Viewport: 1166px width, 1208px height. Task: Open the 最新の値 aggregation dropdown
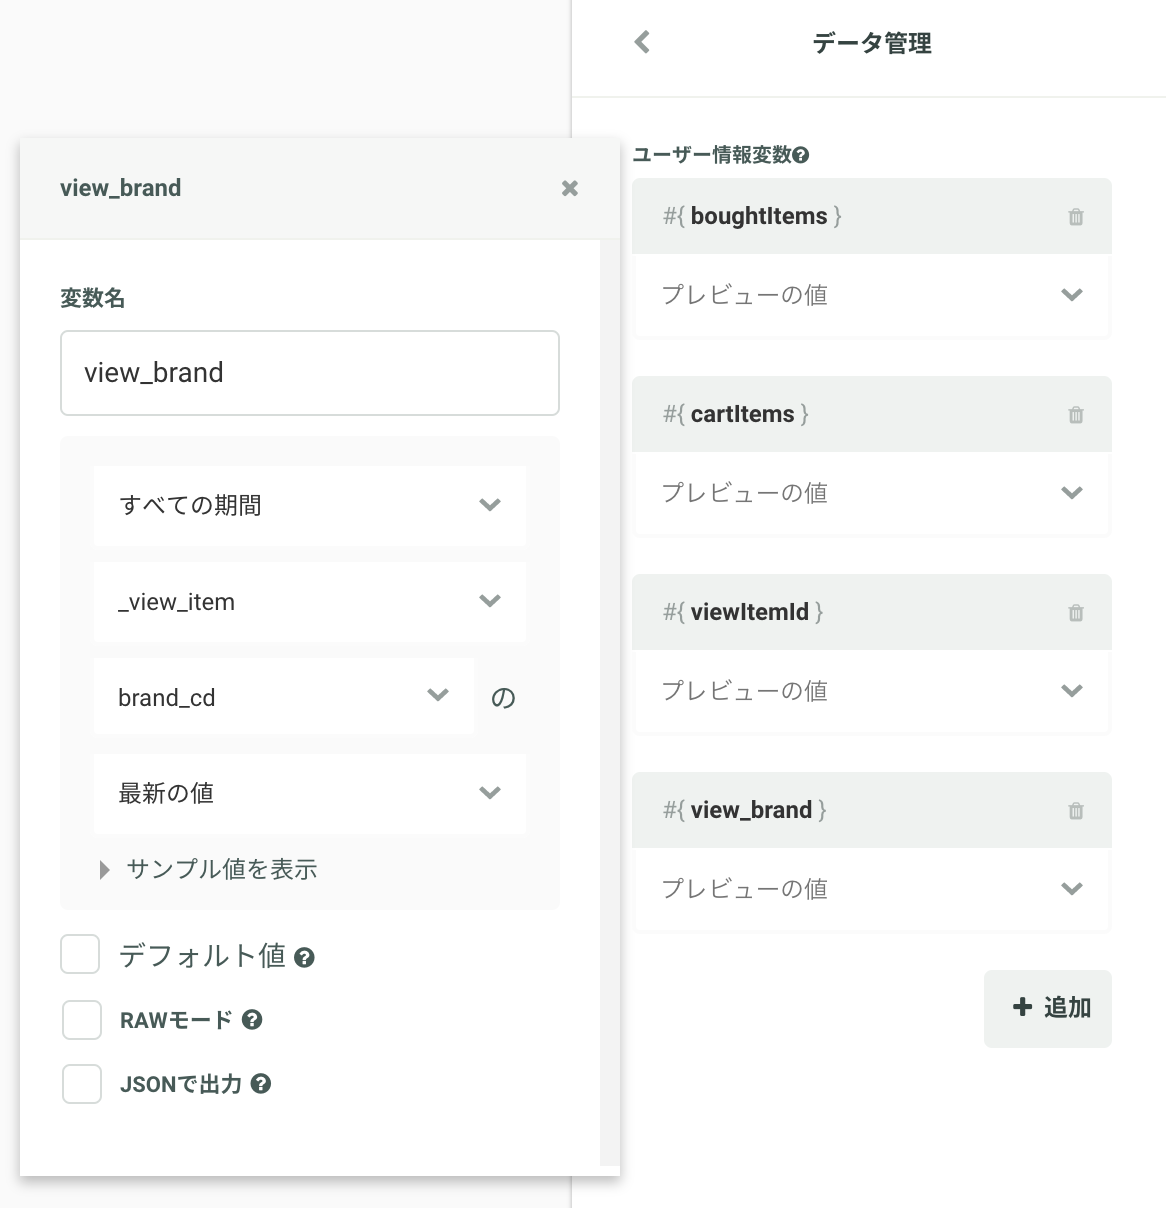click(310, 793)
